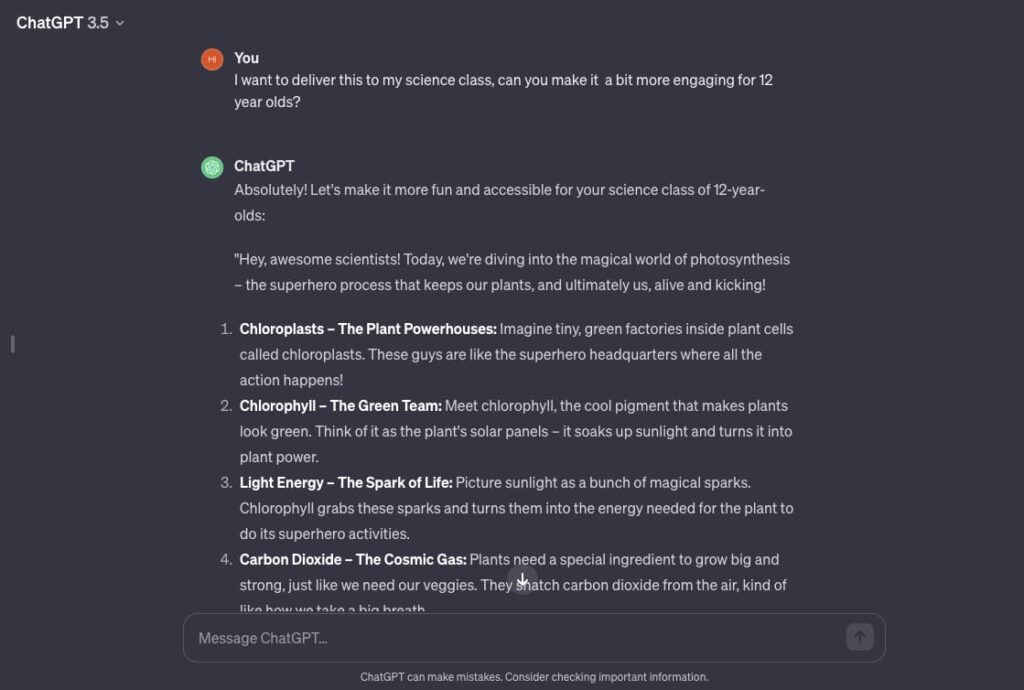Click the orange HI user avatar

tap(211, 59)
